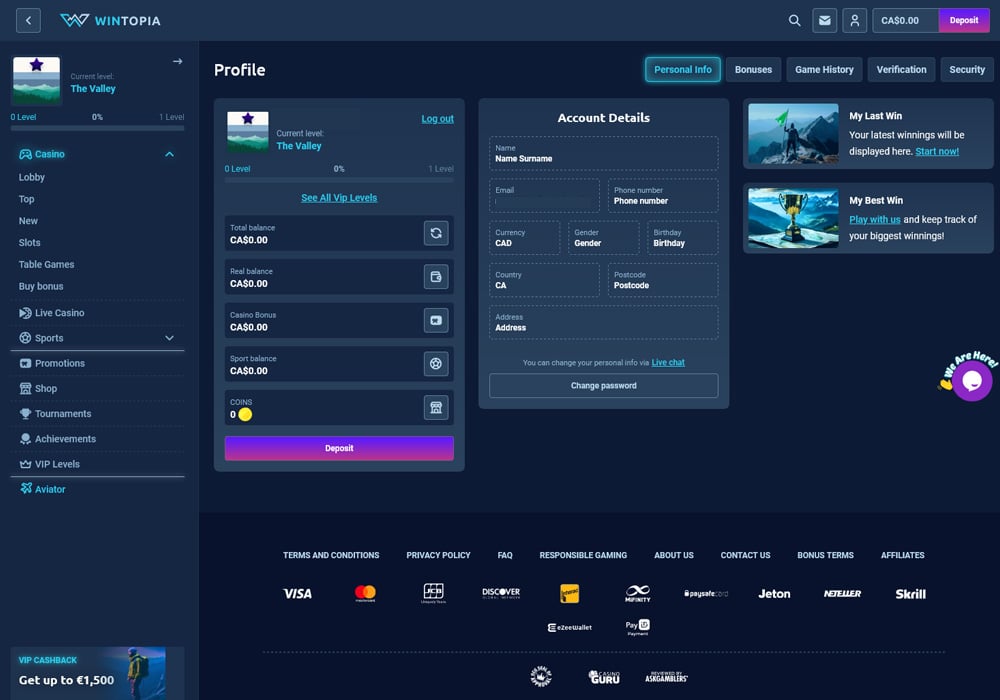
Task: Click the back arrow button in header
Action: tap(28, 20)
